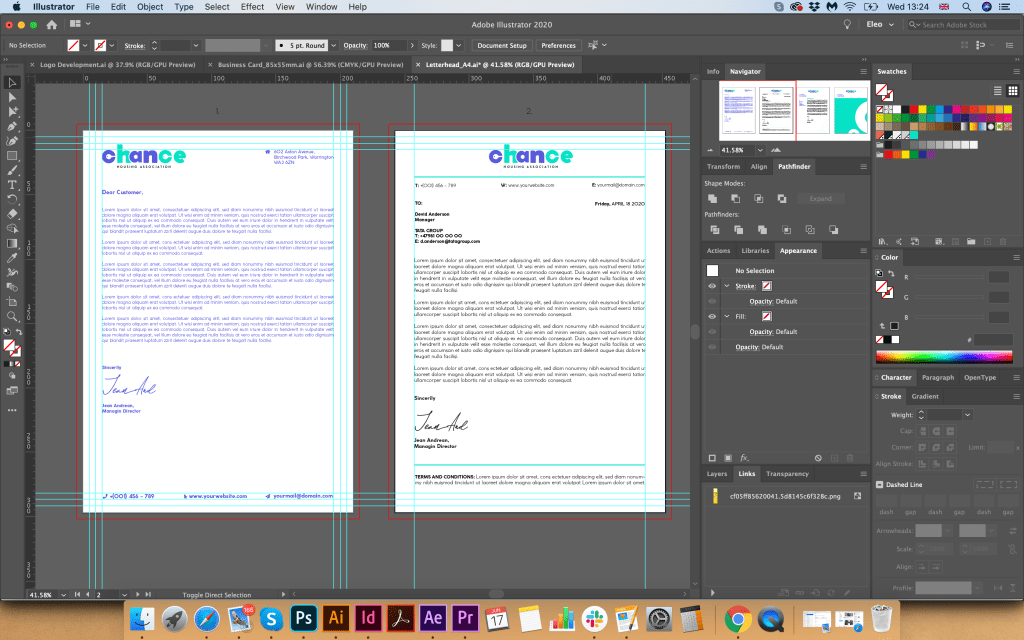Toggle Fill visibility eye in Appearance
Viewport: 1024px width, 640px height.
point(712,316)
